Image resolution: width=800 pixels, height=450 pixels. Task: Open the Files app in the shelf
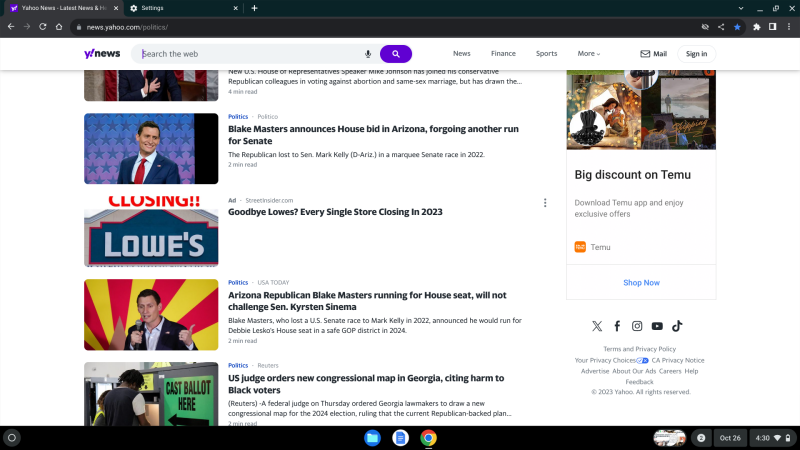tap(372, 438)
